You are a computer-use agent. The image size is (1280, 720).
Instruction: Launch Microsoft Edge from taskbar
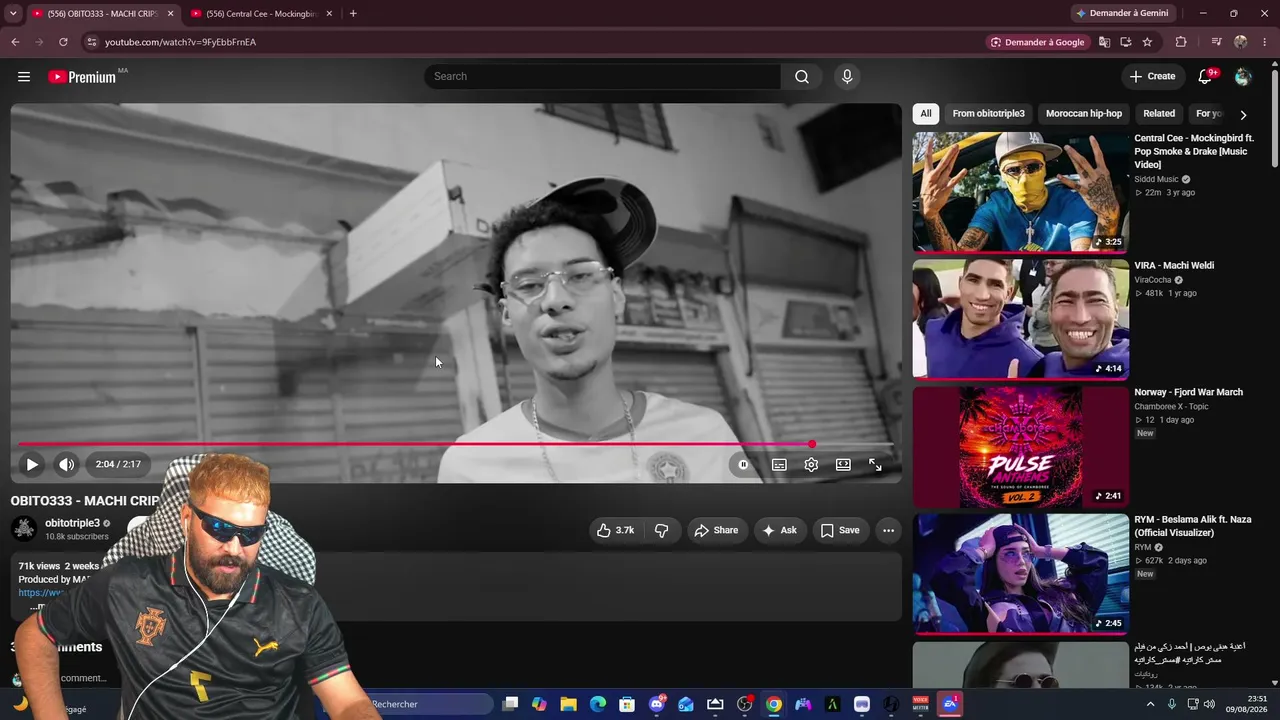point(598,704)
